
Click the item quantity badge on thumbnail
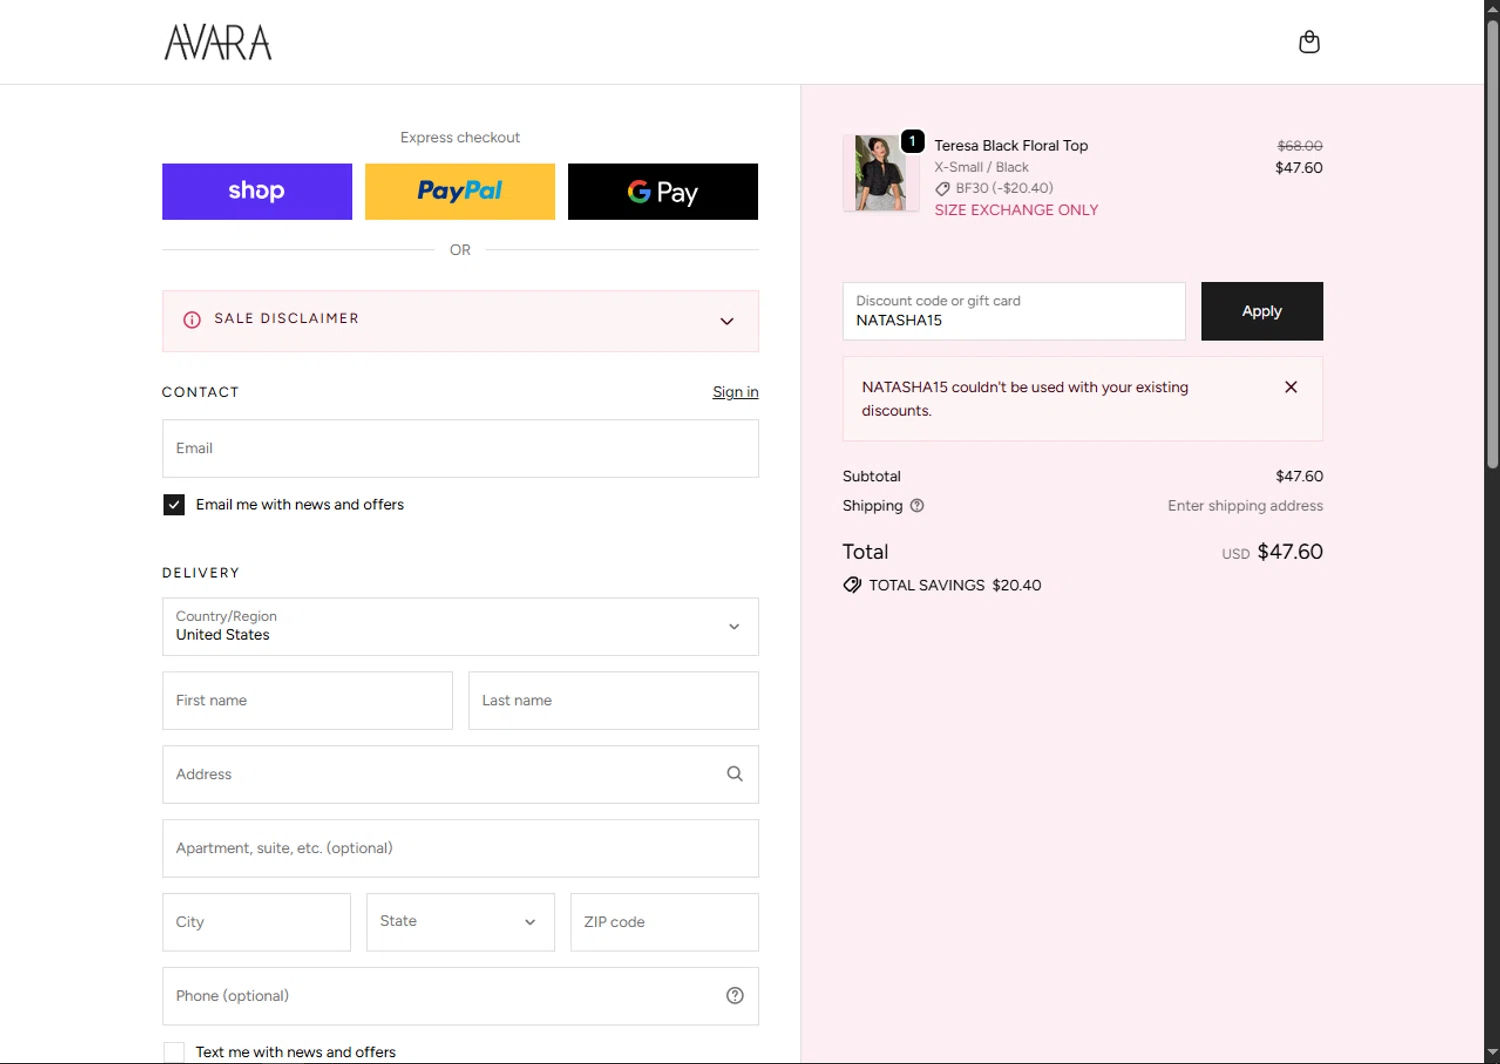[912, 141]
